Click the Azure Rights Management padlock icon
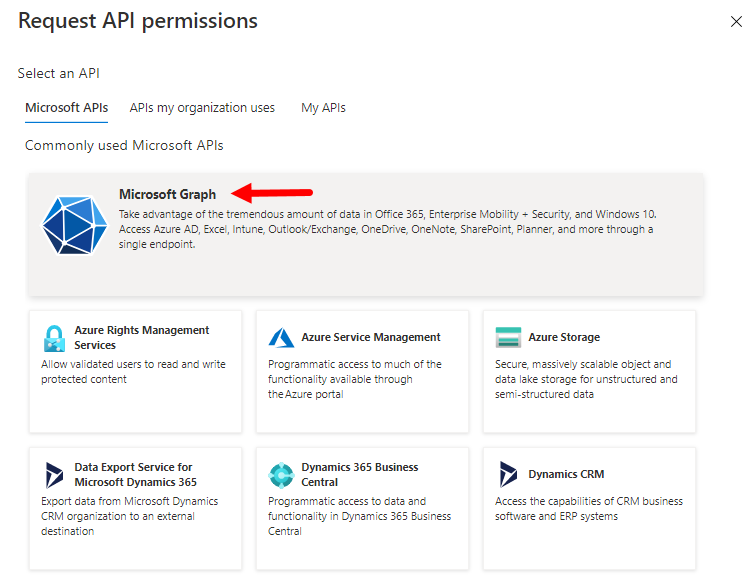Viewport: 747px width, 577px height. point(54,338)
